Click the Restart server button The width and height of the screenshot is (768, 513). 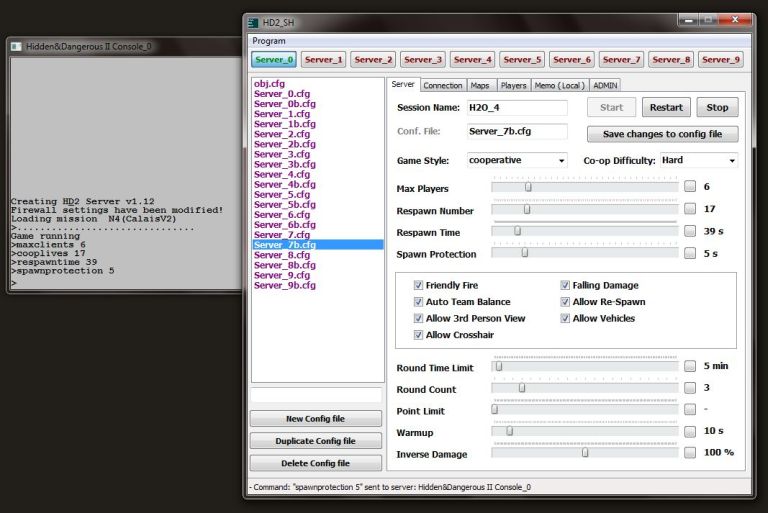pyautogui.click(x=666, y=108)
